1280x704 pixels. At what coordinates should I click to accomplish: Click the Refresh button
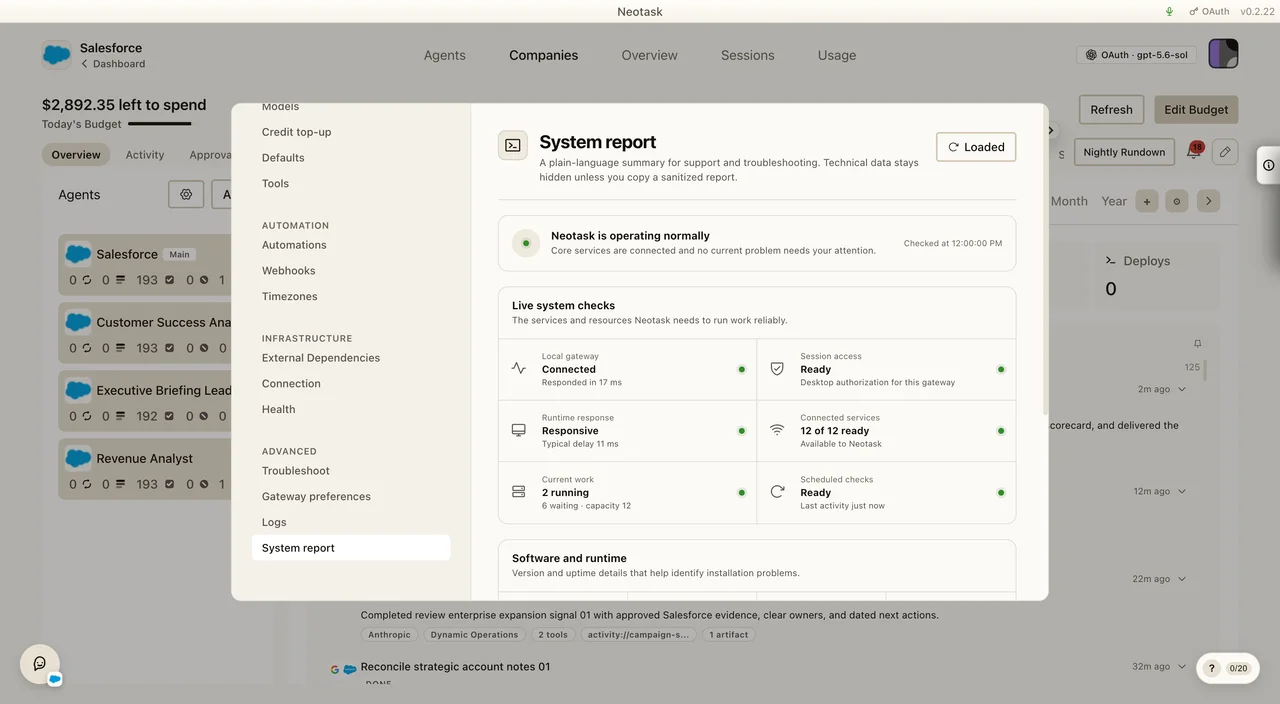(x=1111, y=110)
